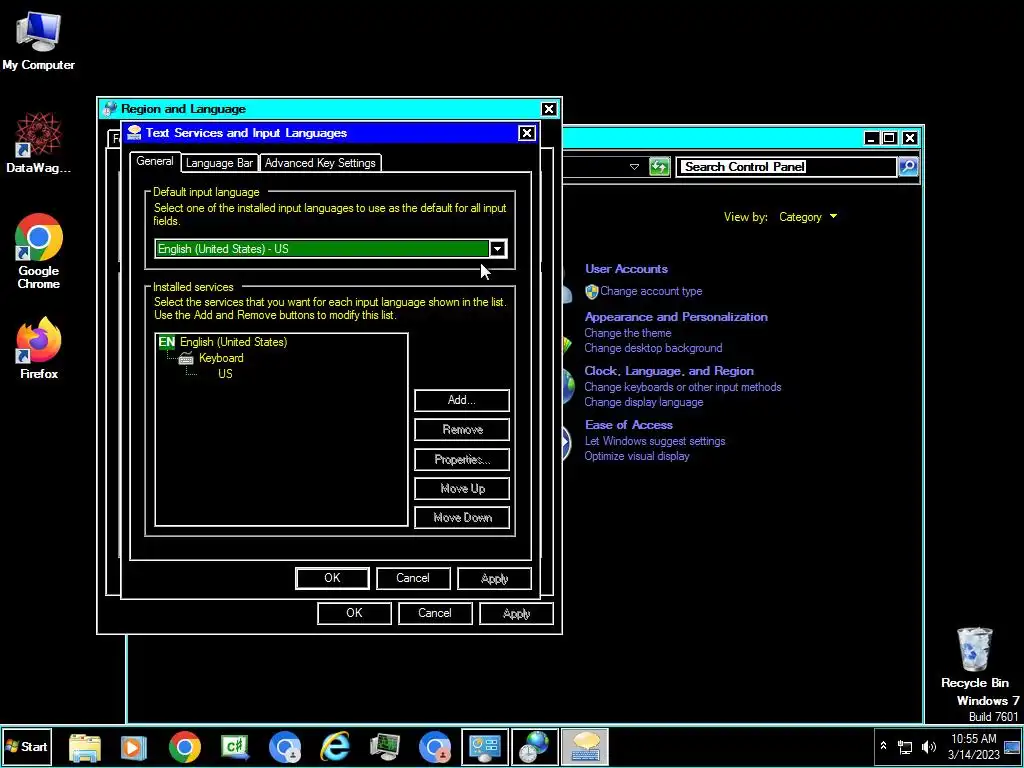Click the Properties... button
The height and width of the screenshot is (768, 1024).
click(462, 459)
